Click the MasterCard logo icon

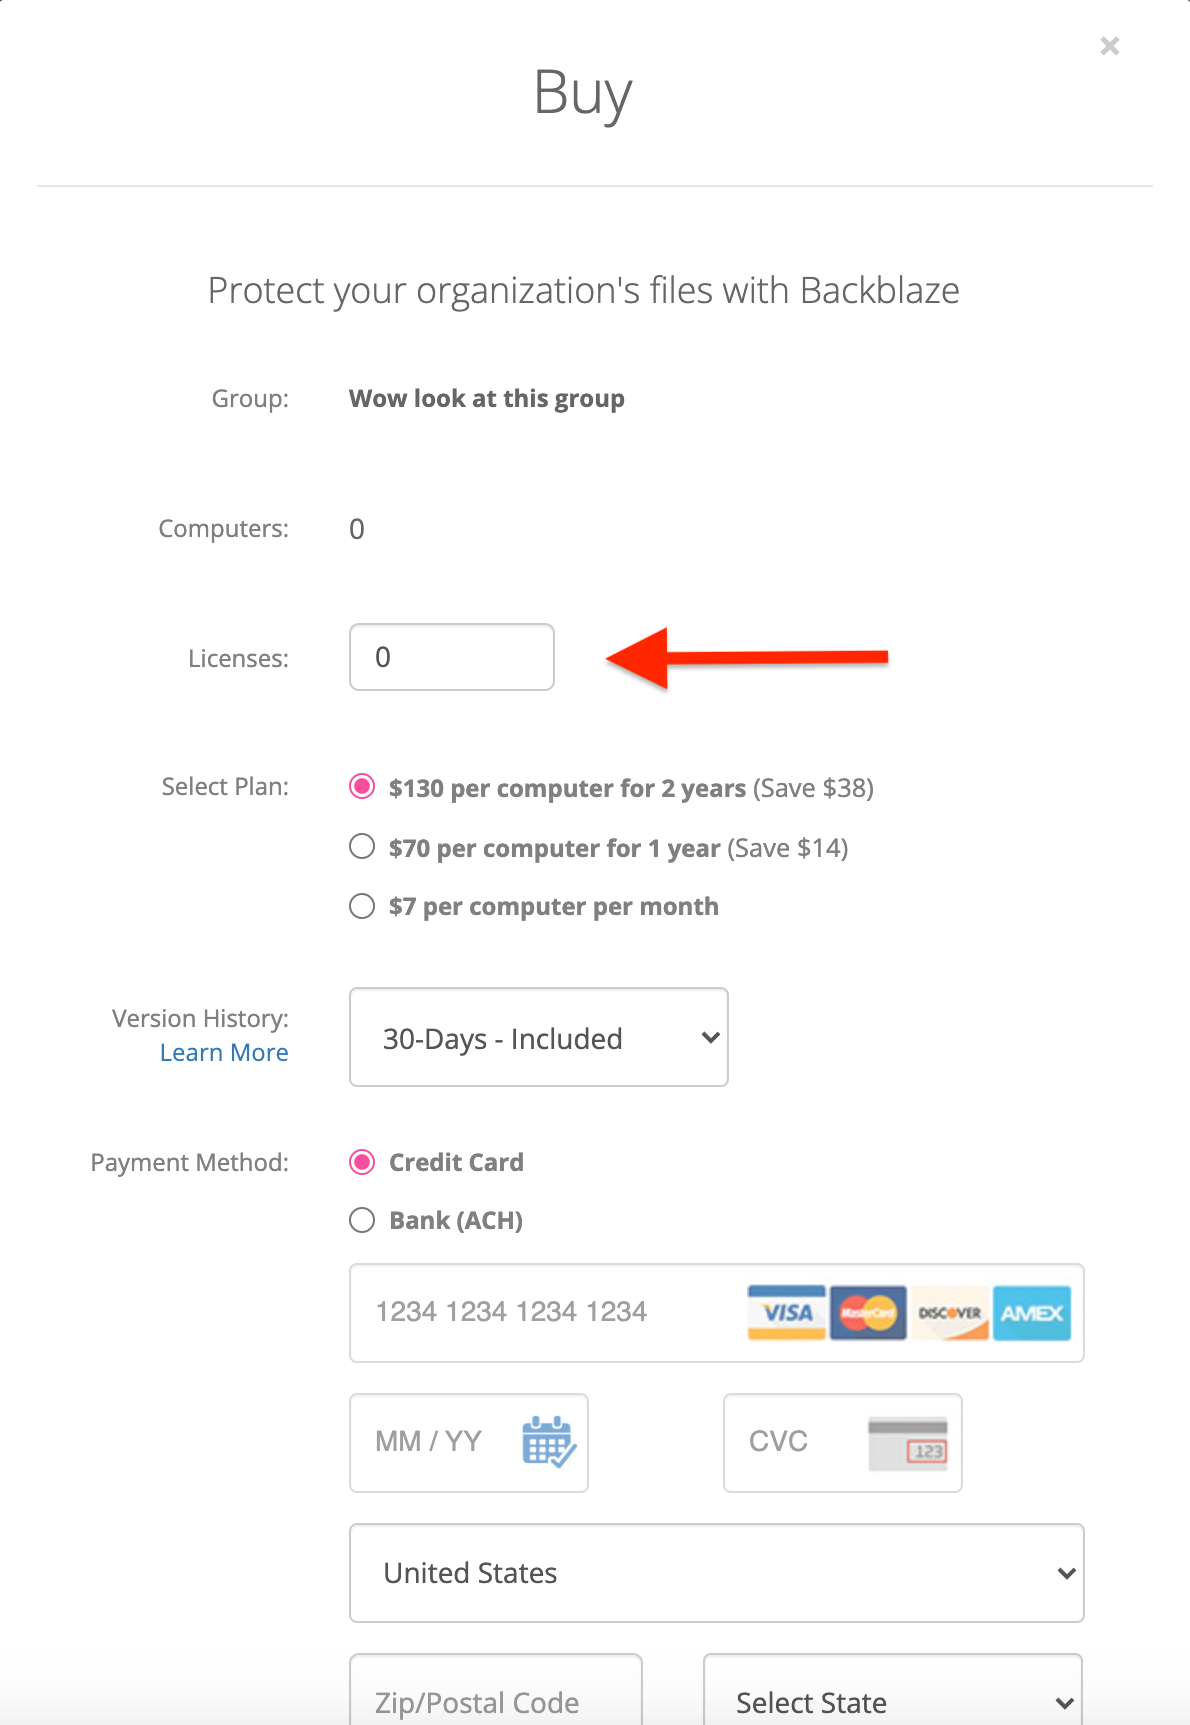click(868, 1312)
